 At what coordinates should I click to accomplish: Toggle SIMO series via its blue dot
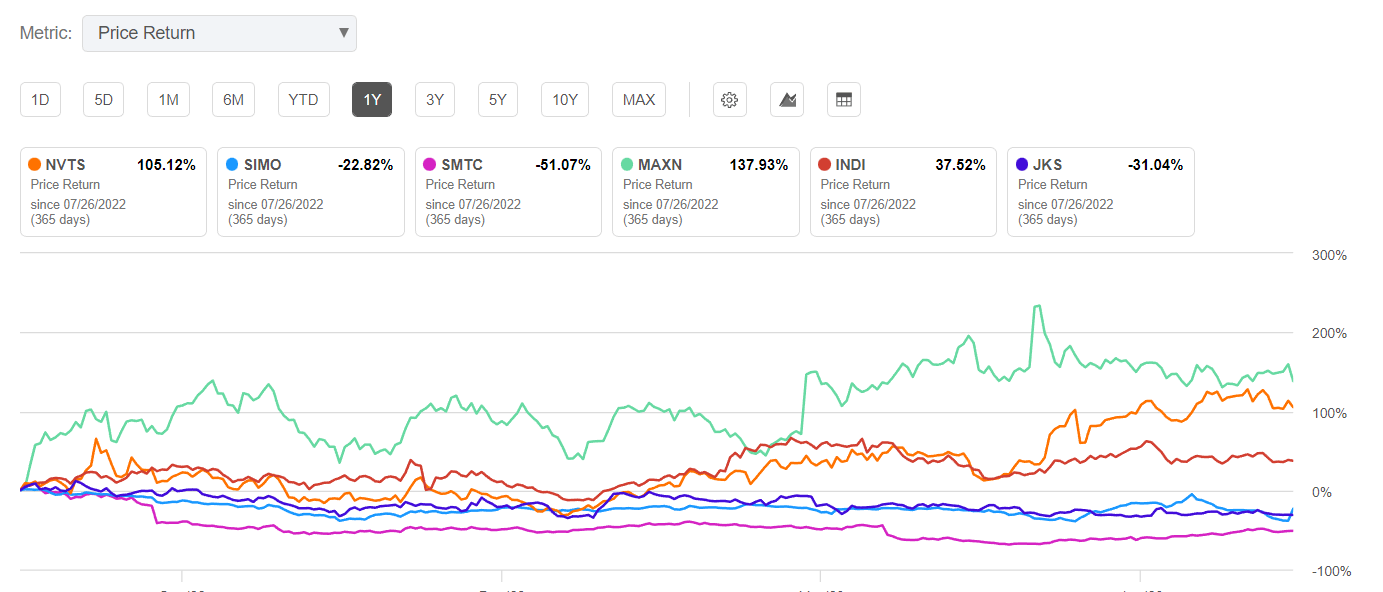pos(231,164)
